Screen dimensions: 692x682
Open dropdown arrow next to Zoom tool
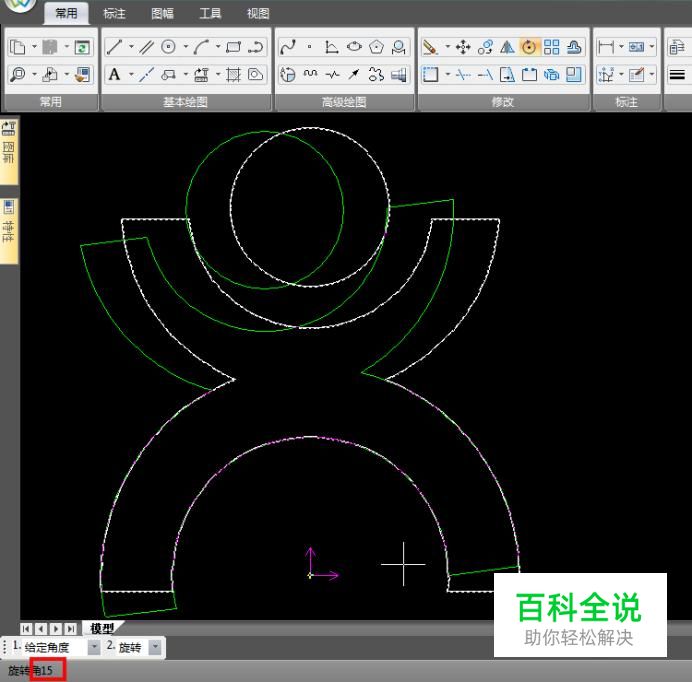[x=34, y=74]
